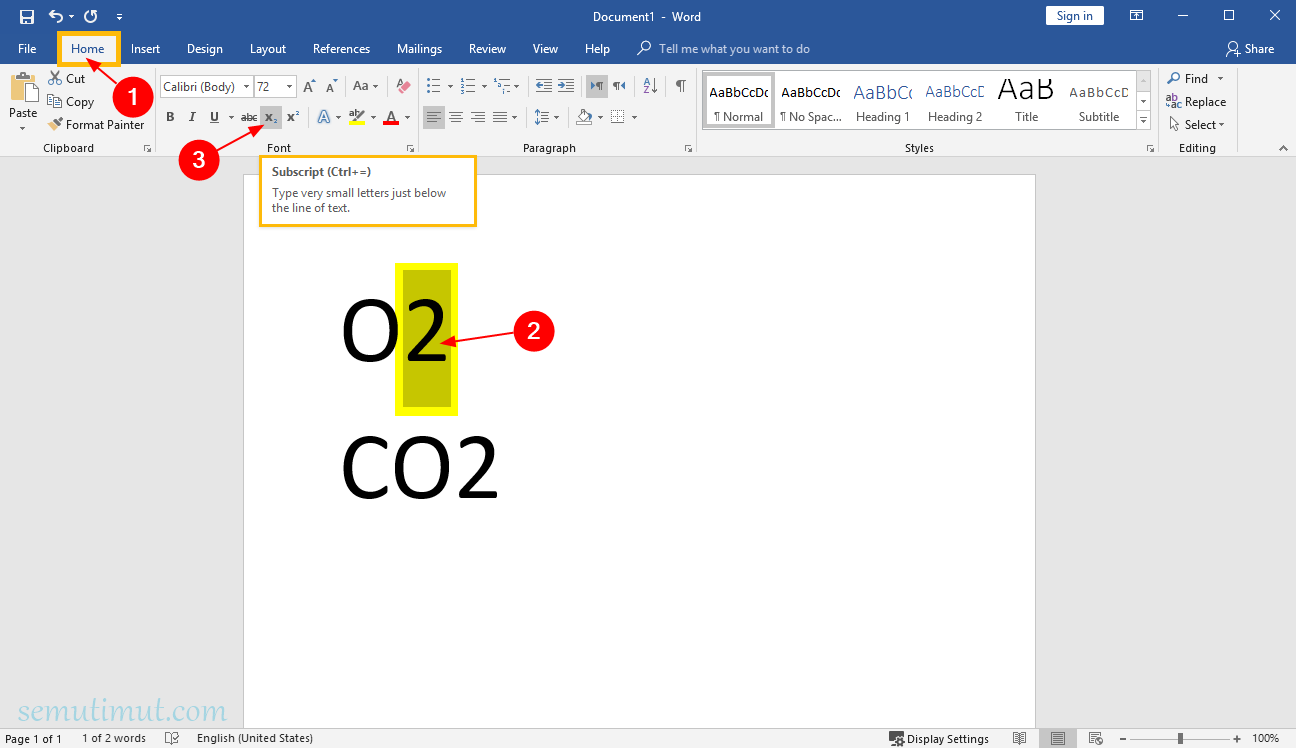Viewport: 1296px width, 748px height.
Task: Decrease font size with the Shrink Font icon
Action: pyautogui.click(x=332, y=86)
